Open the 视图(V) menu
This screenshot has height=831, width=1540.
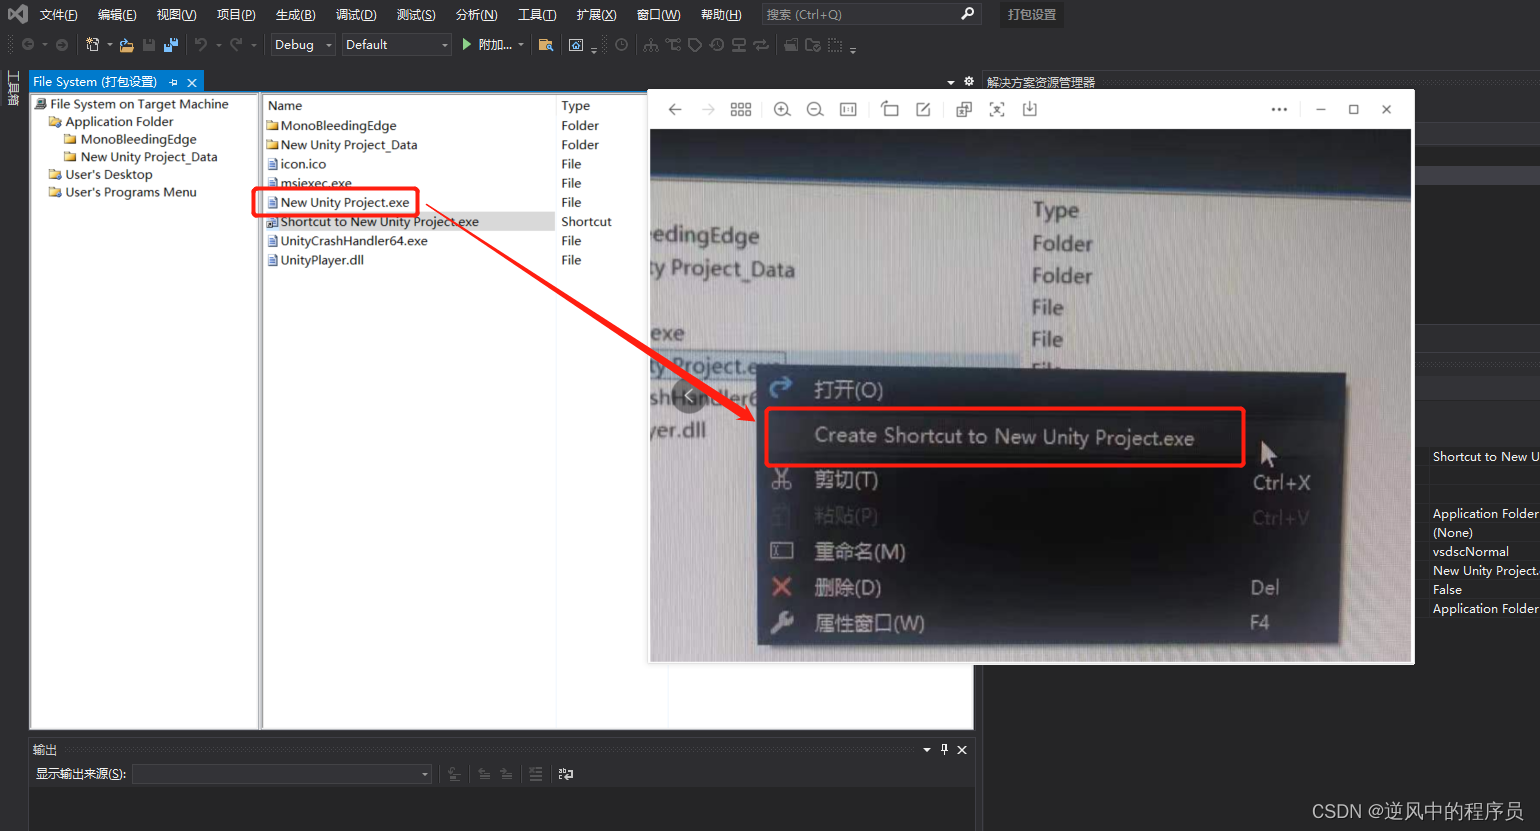pos(176,15)
